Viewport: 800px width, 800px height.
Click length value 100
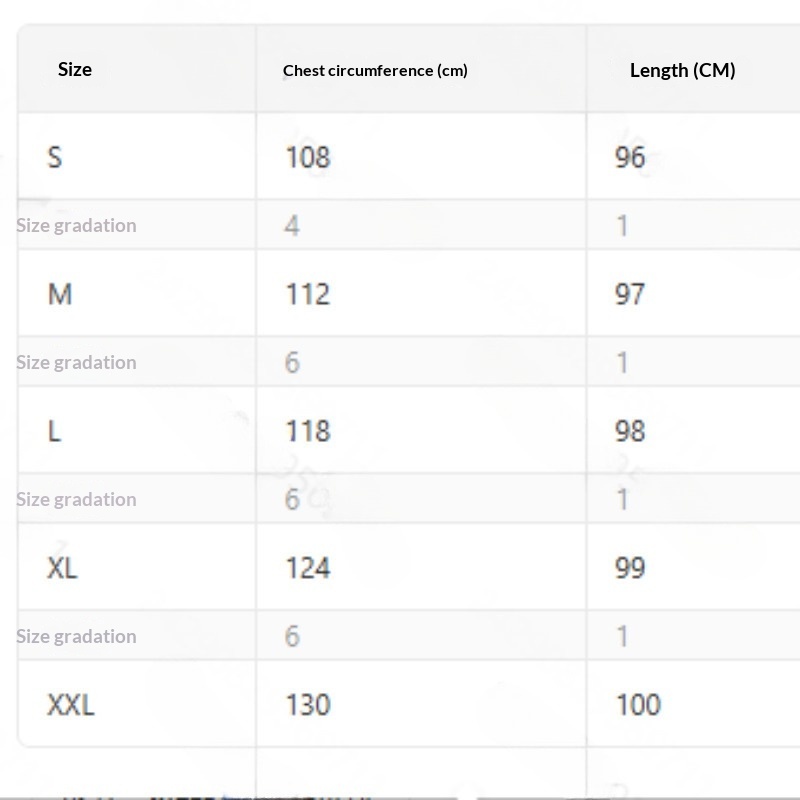click(638, 705)
